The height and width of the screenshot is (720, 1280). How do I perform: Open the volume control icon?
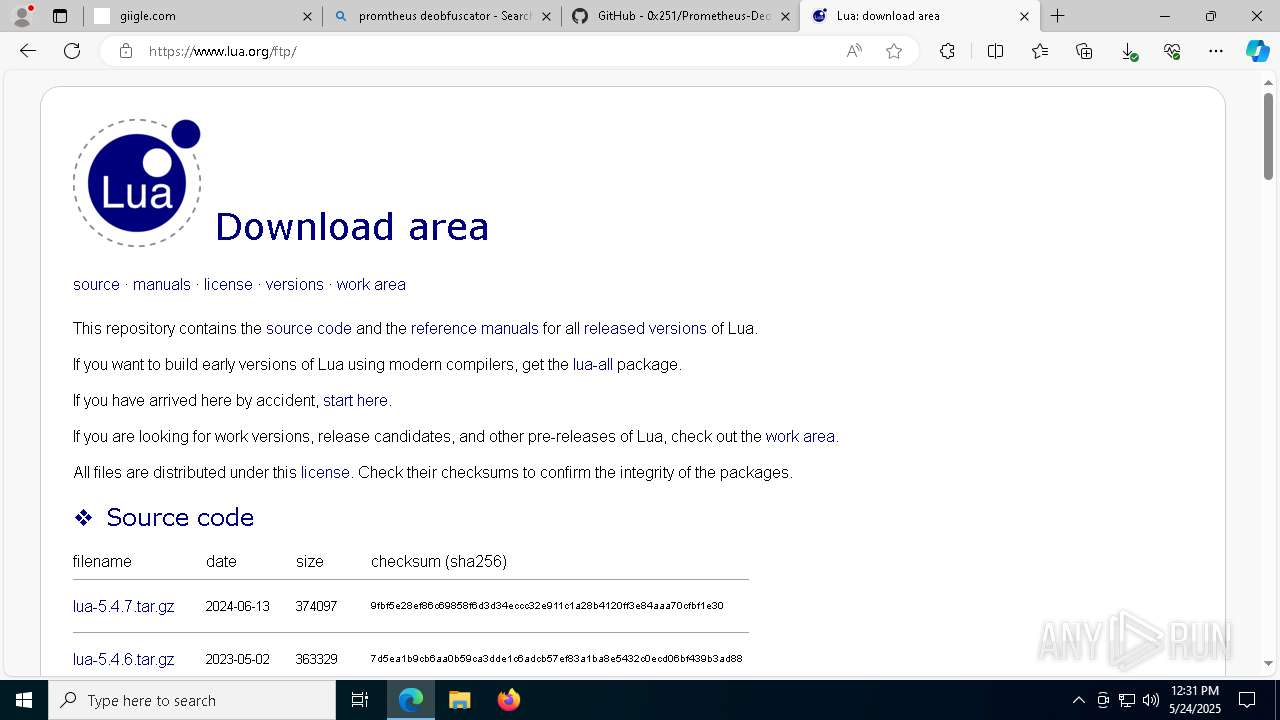[1151, 700]
